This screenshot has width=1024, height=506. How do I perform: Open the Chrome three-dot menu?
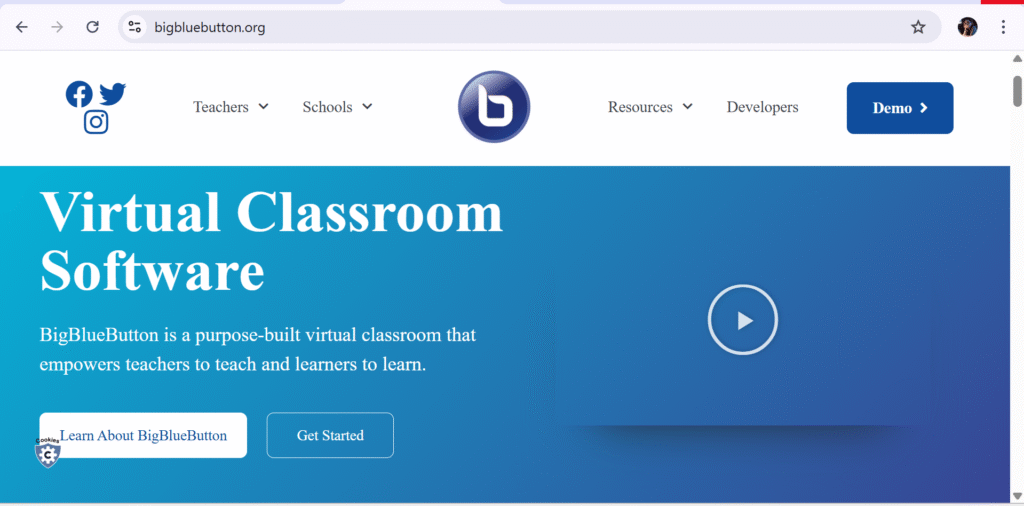point(1004,27)
